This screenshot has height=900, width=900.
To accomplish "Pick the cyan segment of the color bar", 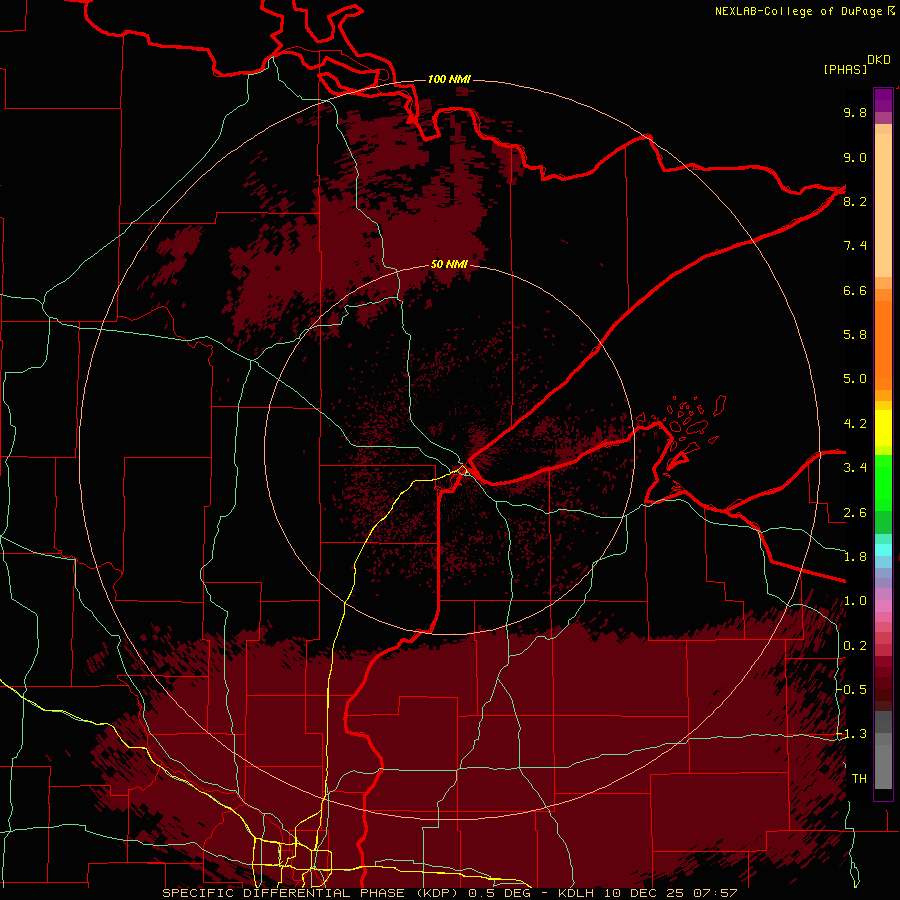I will (883, 550).
